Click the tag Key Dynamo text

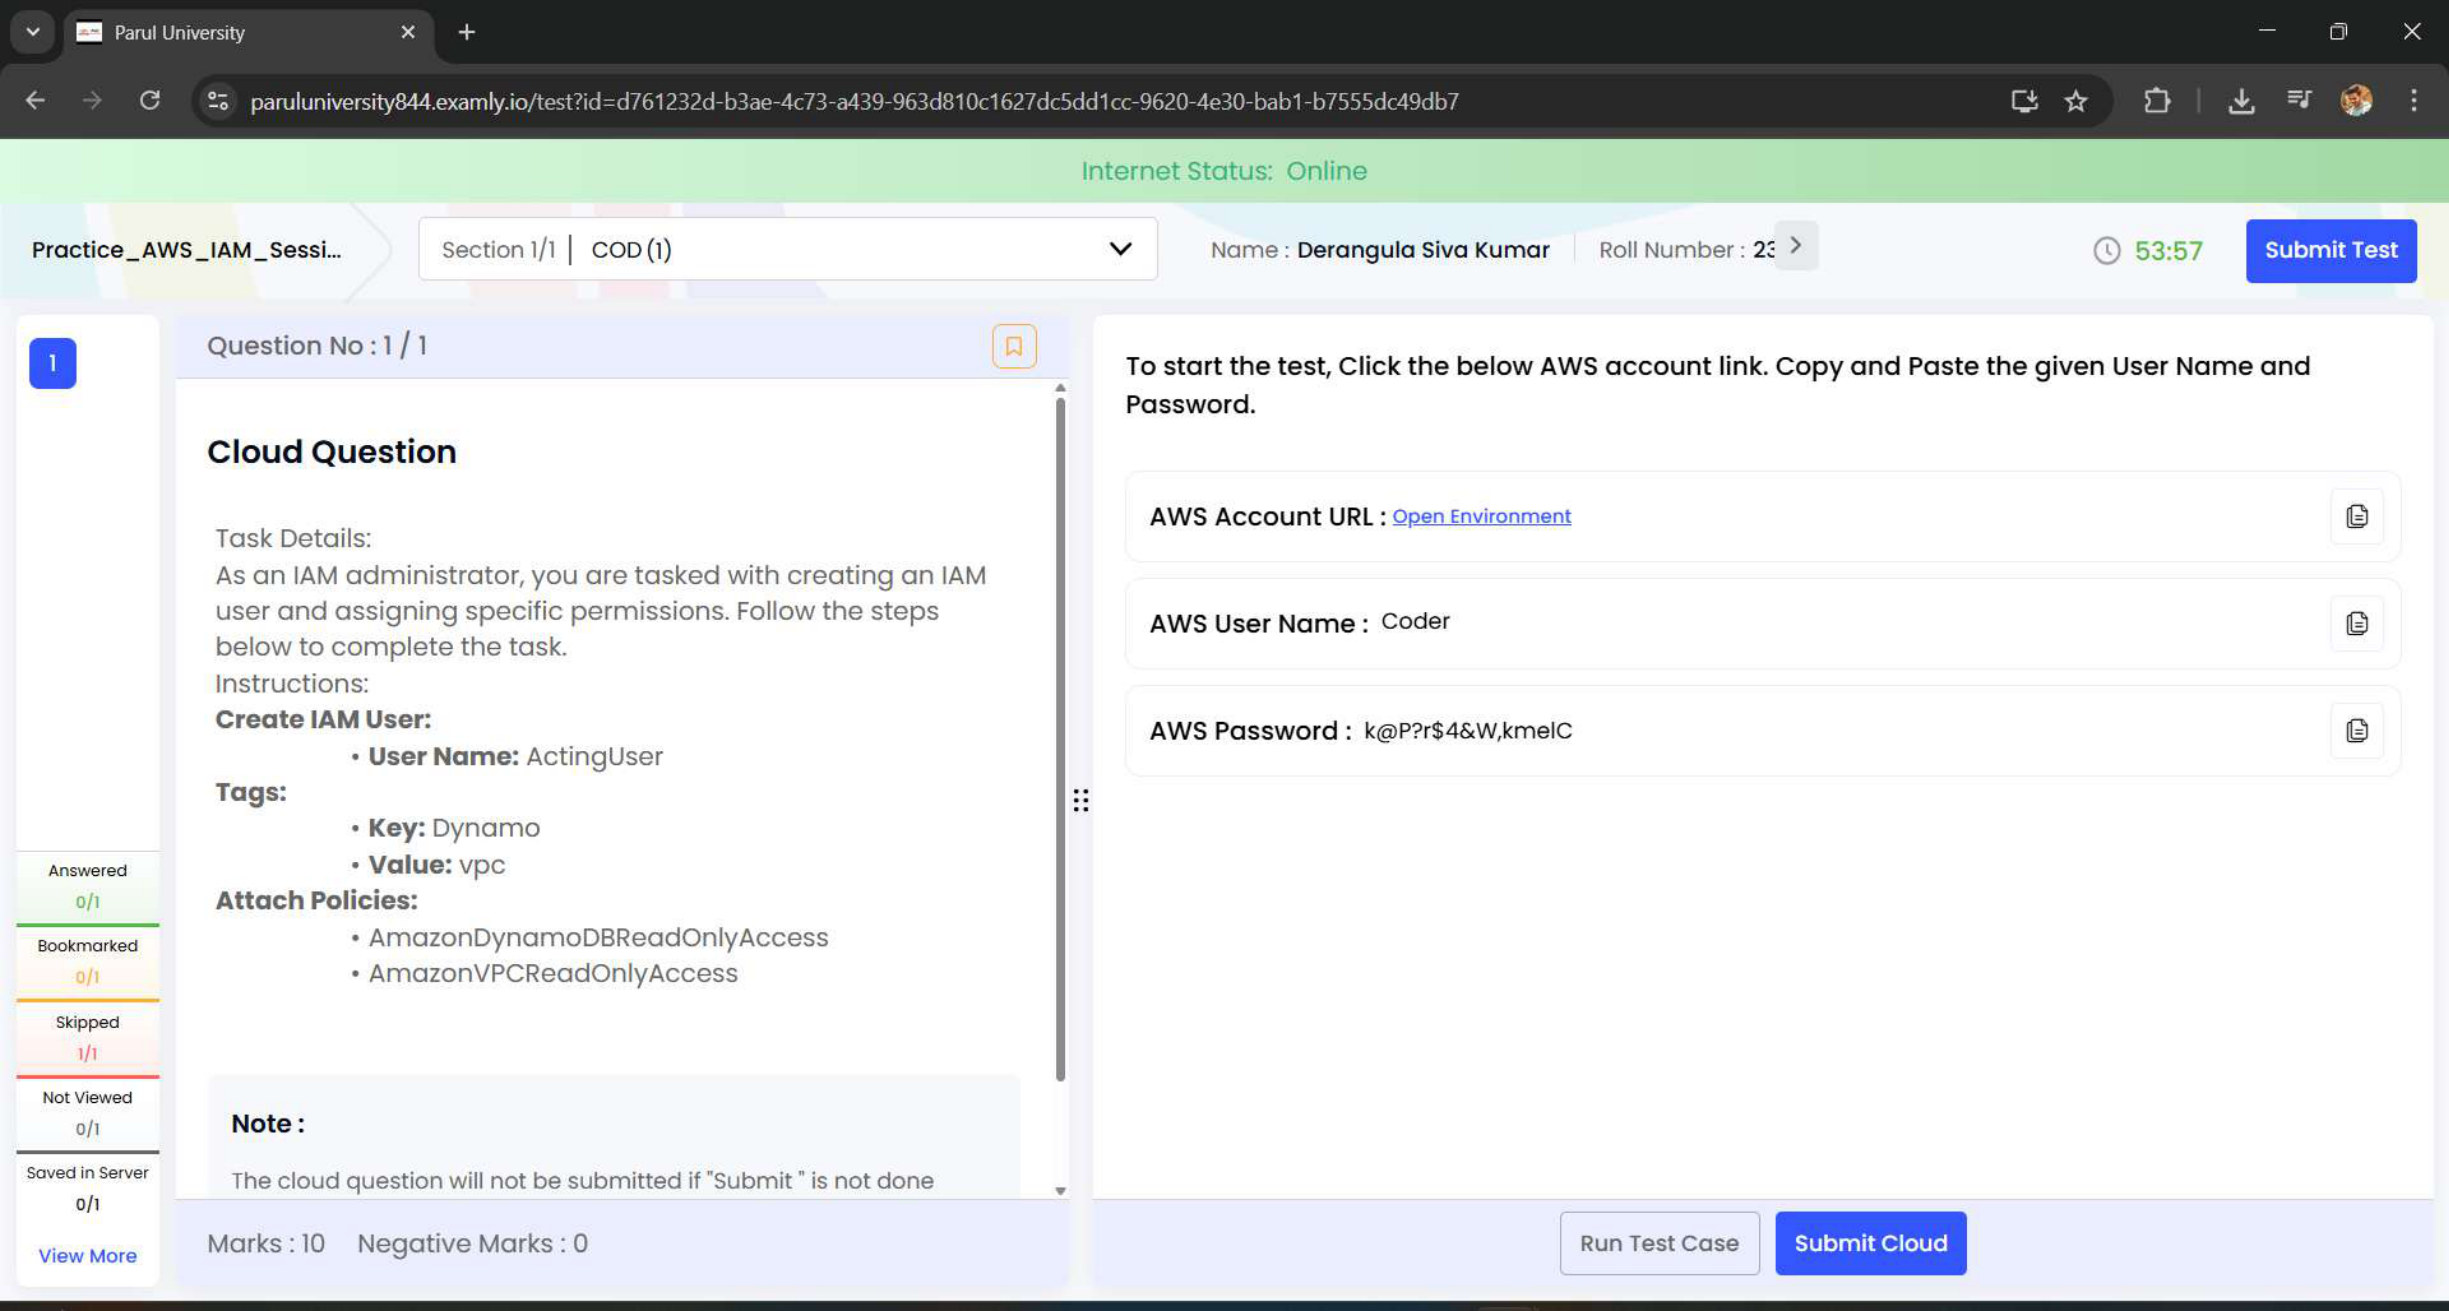[454, 828]
